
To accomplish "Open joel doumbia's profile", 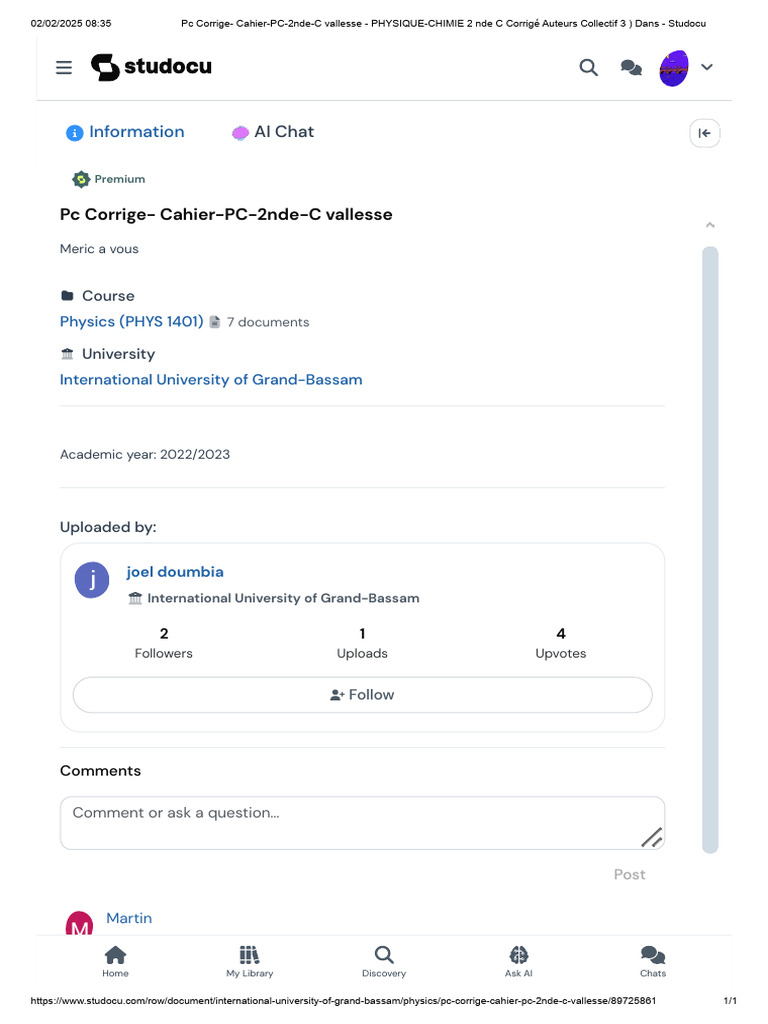I will tap(175, 572).
